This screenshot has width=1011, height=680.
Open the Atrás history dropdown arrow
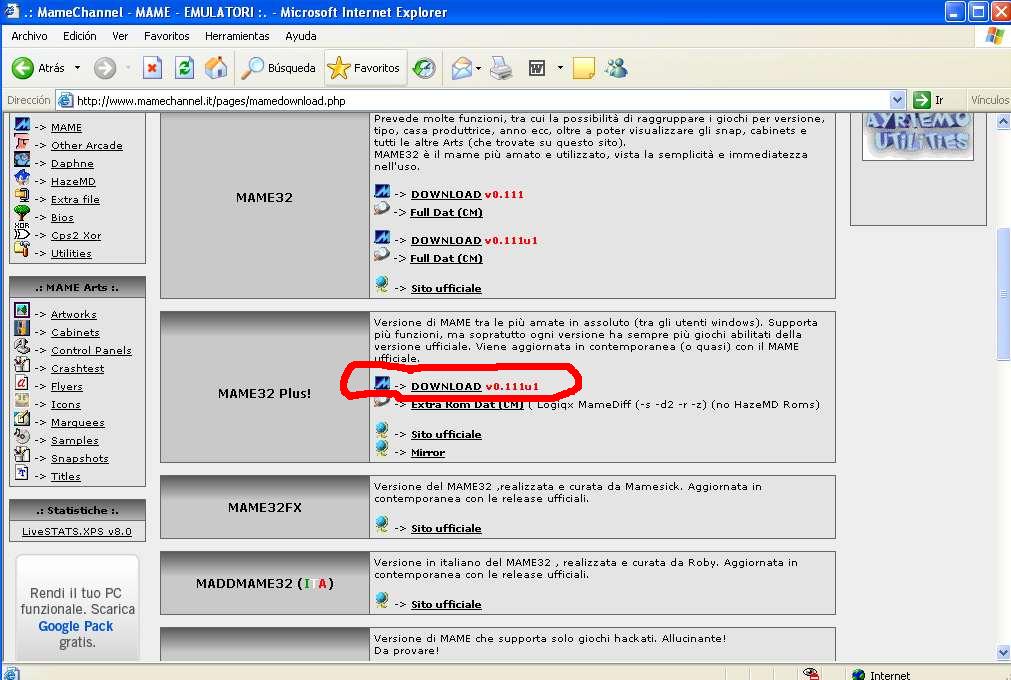[x=77, y=68]
